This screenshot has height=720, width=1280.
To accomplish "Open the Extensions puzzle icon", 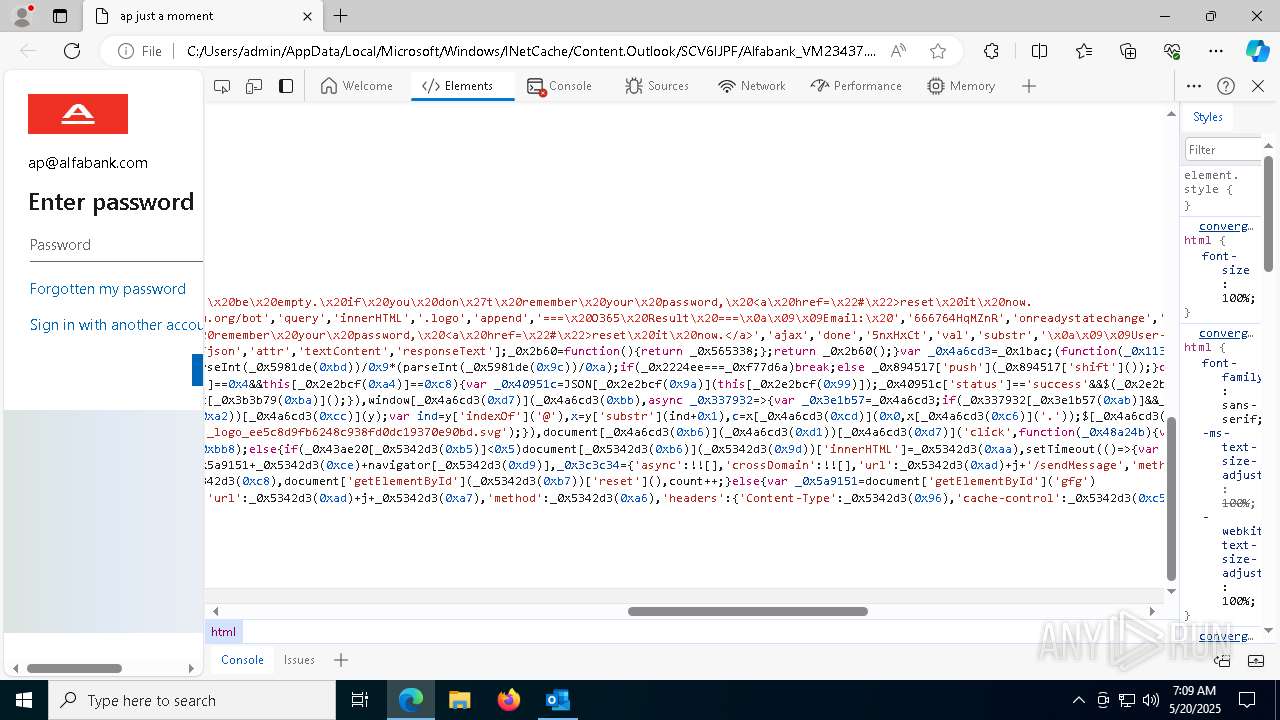I will (991, 51).
